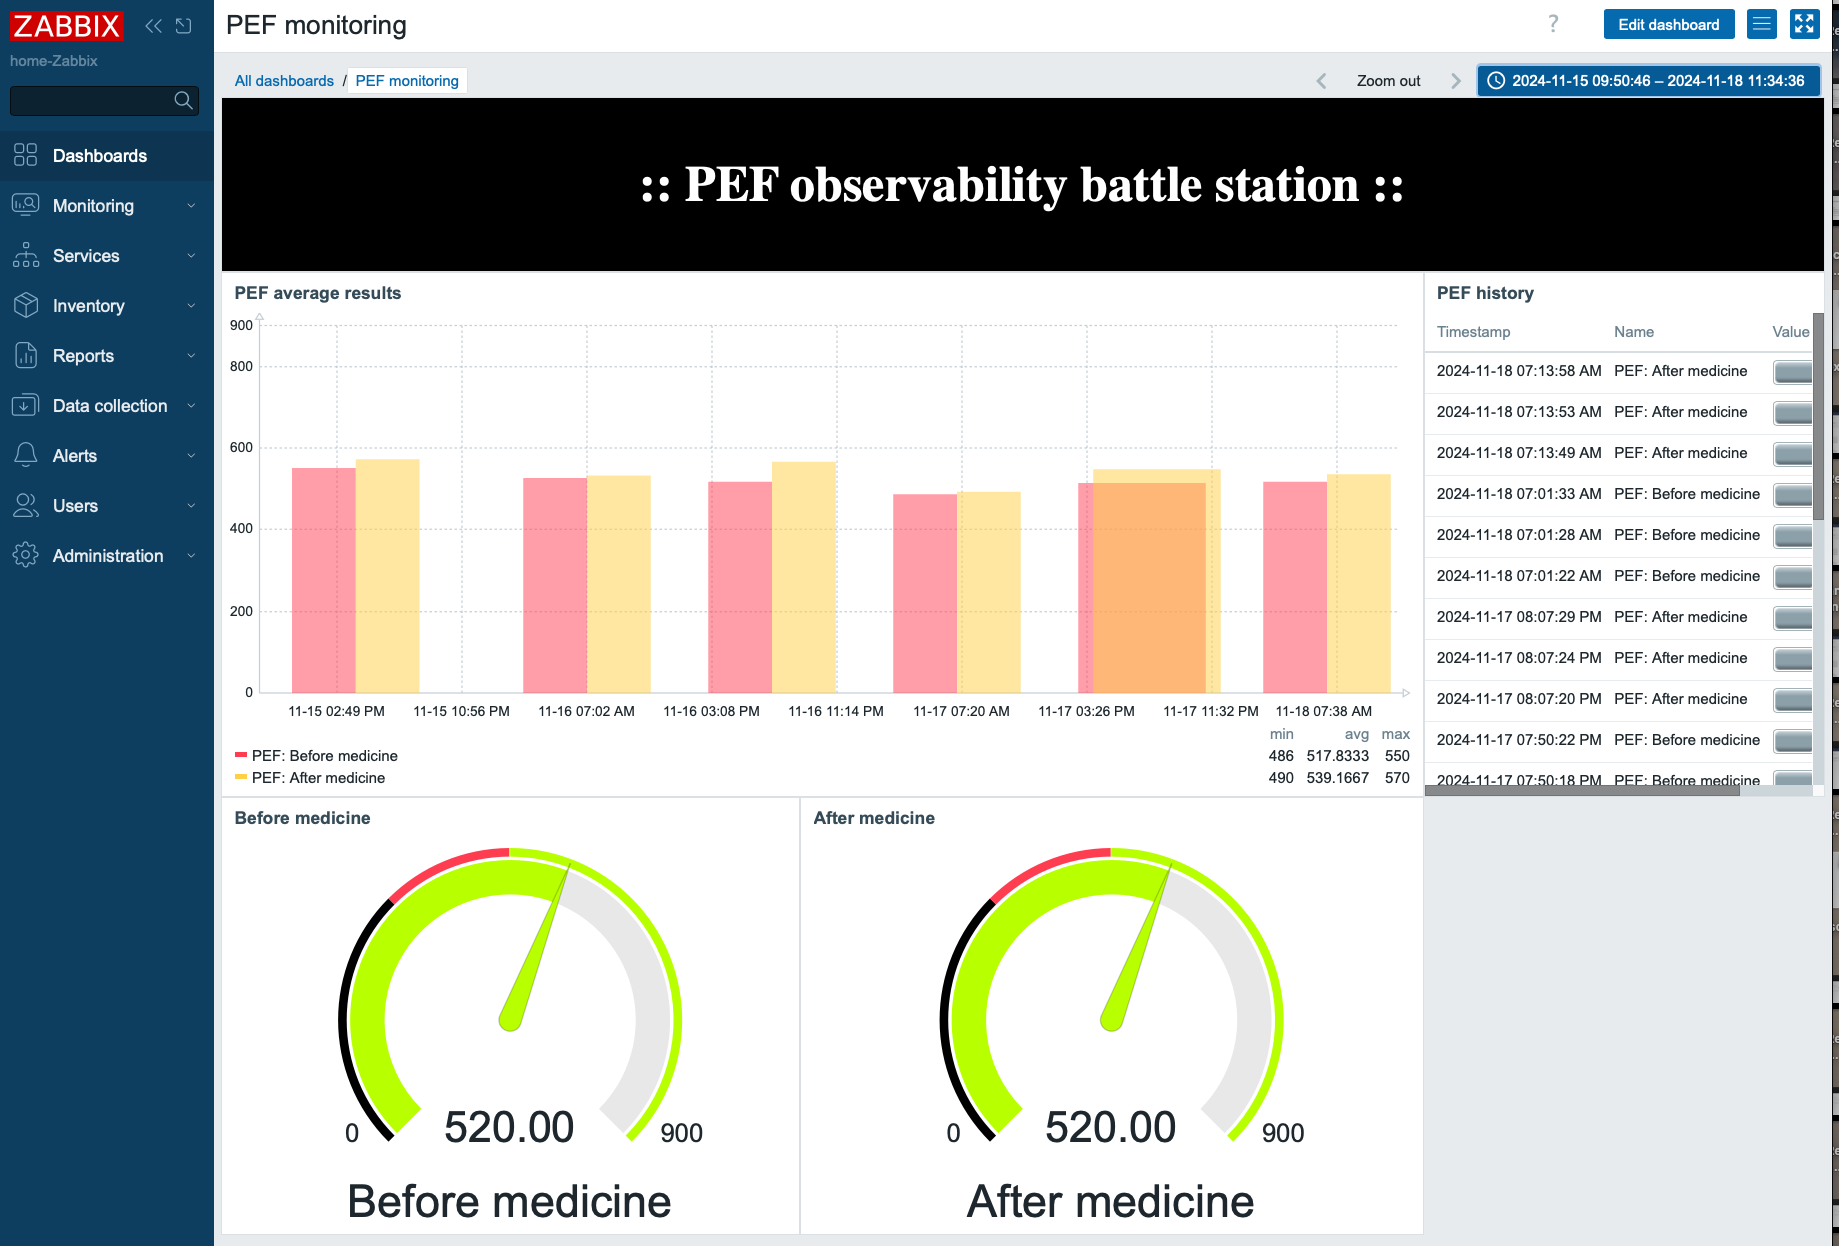The height and width of the screenshot is (1246, 1839).
Task: Open the All dashboards link
Action: point(284,80)
